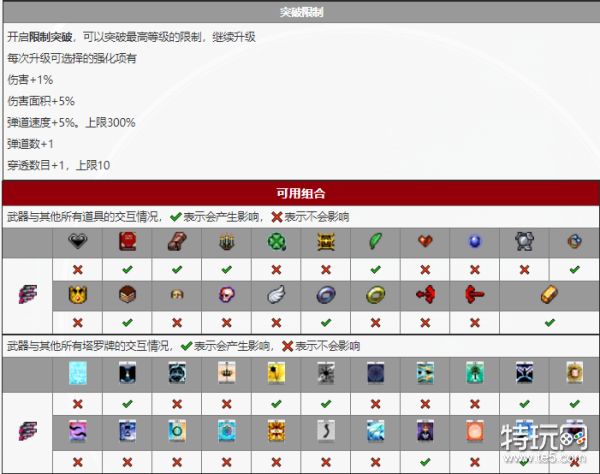Screen dimensions: 600x474
Task: Click the white wings item icon
Action: (275, 296)
